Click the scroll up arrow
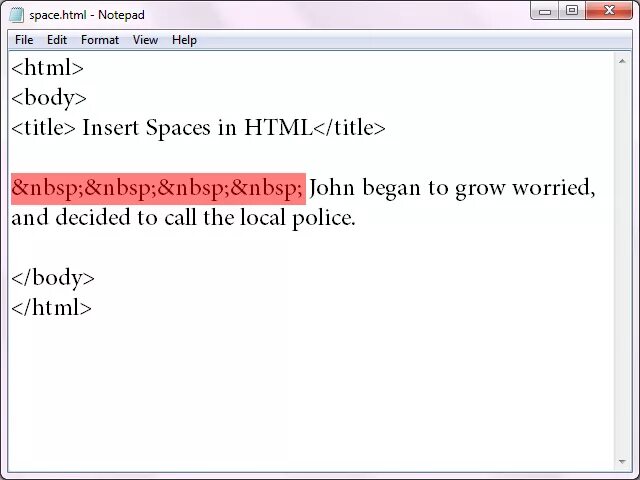 (622, 62)
